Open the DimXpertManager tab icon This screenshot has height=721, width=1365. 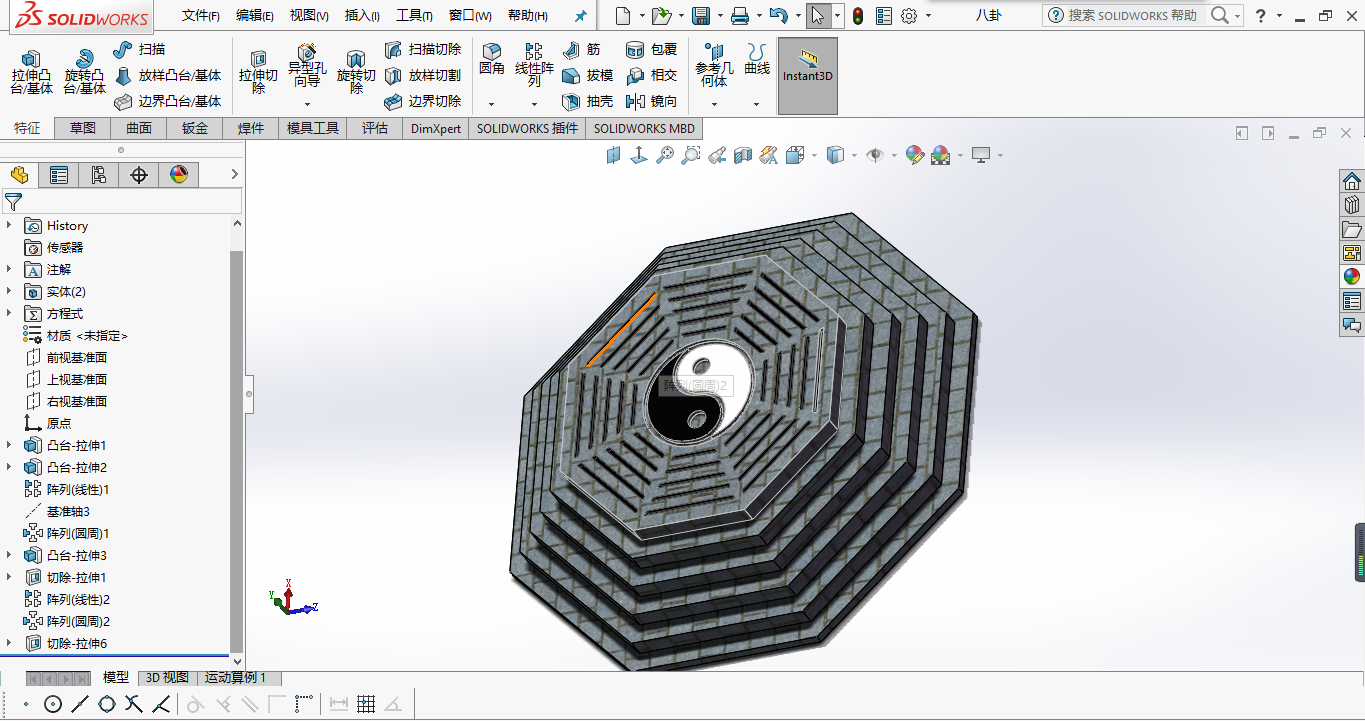pyautogui.click(x=139, y=175)
